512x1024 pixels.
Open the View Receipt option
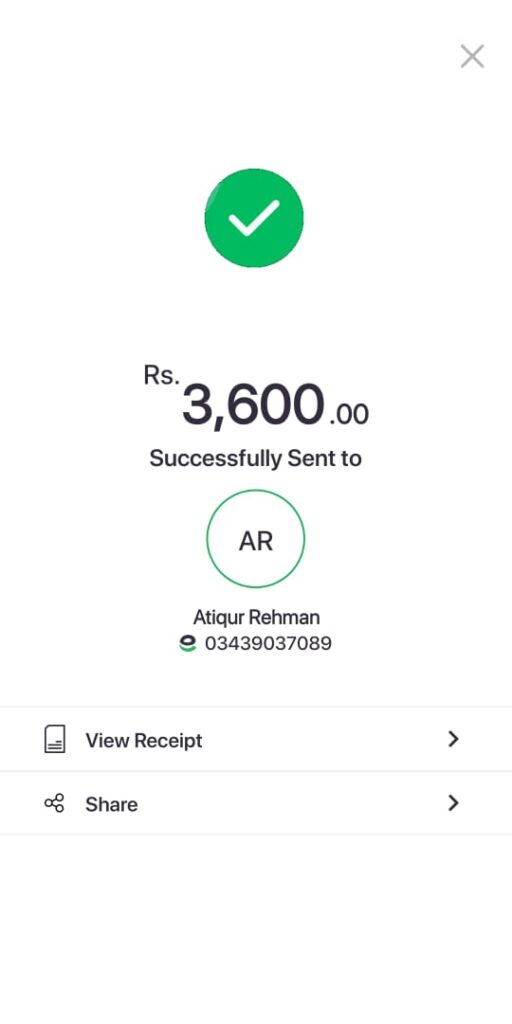(256, 739)
